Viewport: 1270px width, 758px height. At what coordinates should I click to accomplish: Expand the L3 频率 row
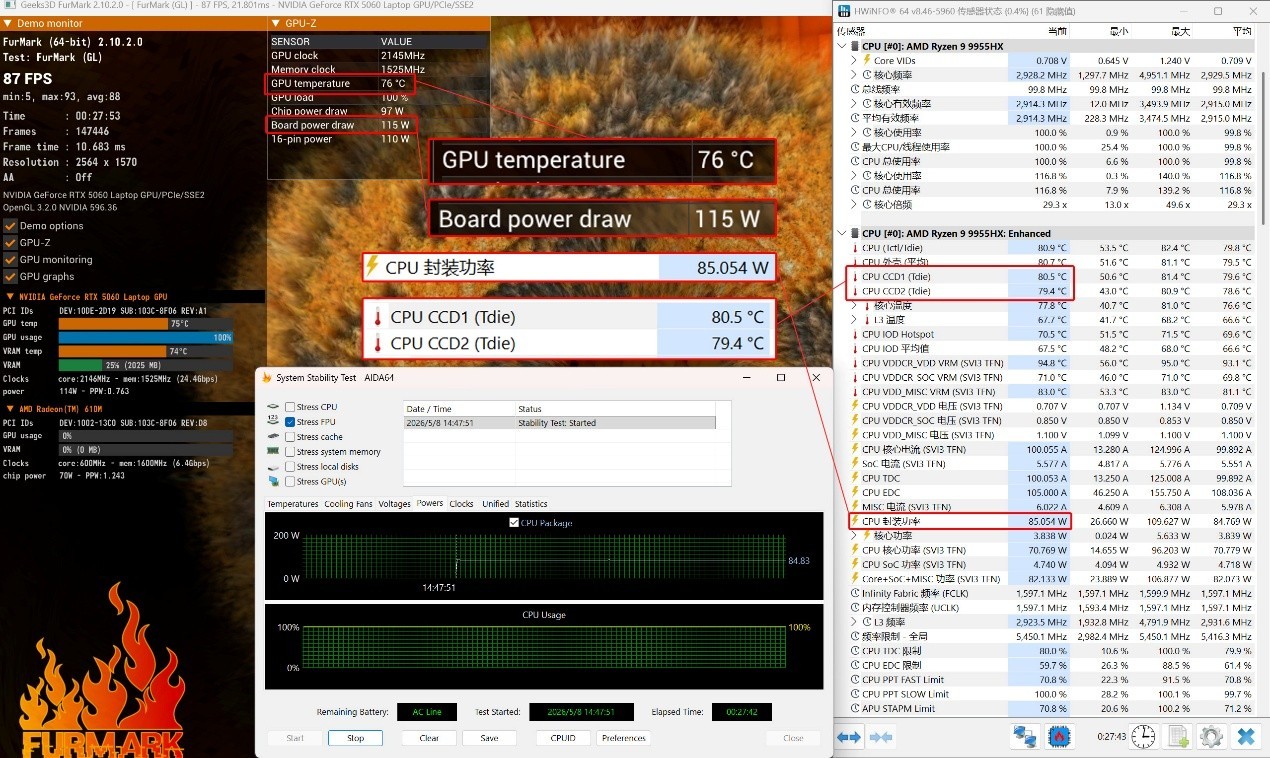pyautogui.click(x=854, y=622)
